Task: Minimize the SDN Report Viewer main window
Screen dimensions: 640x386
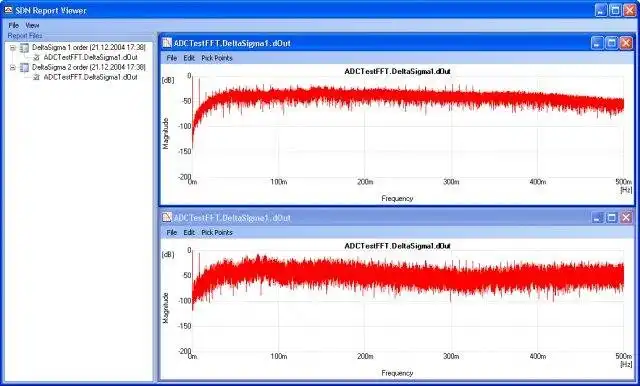Action: (x=601, y=10)
